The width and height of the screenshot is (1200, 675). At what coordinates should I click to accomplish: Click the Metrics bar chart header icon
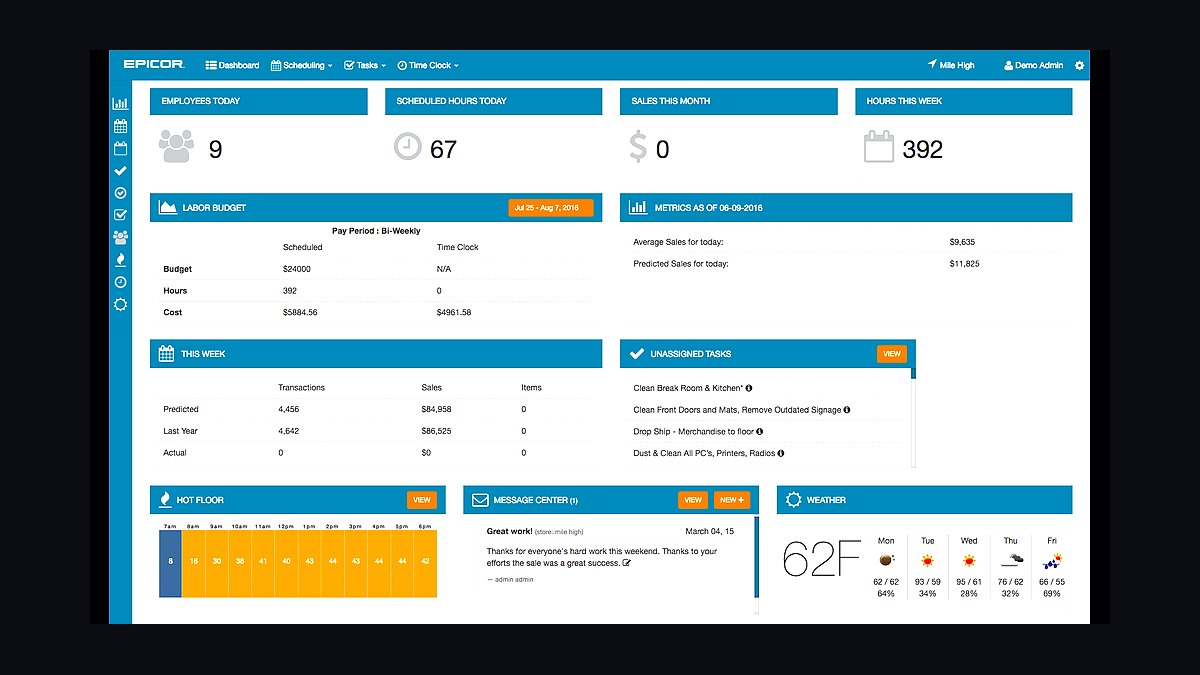coord(638,208)
